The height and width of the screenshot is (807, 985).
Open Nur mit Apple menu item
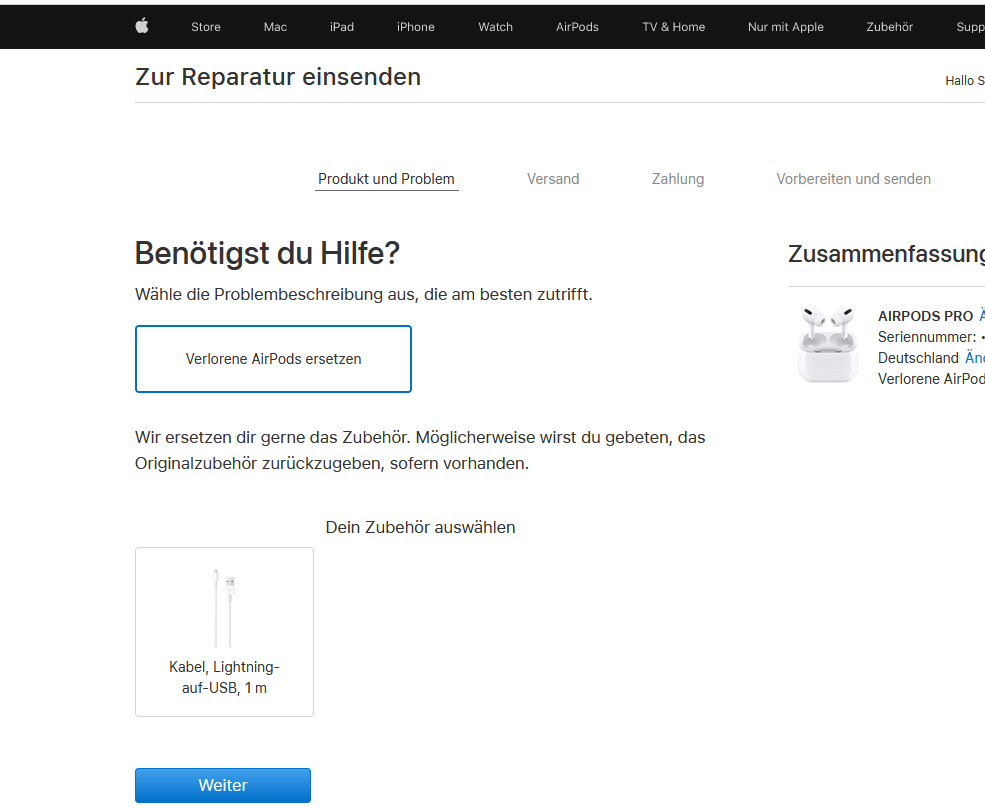(785, 27)
